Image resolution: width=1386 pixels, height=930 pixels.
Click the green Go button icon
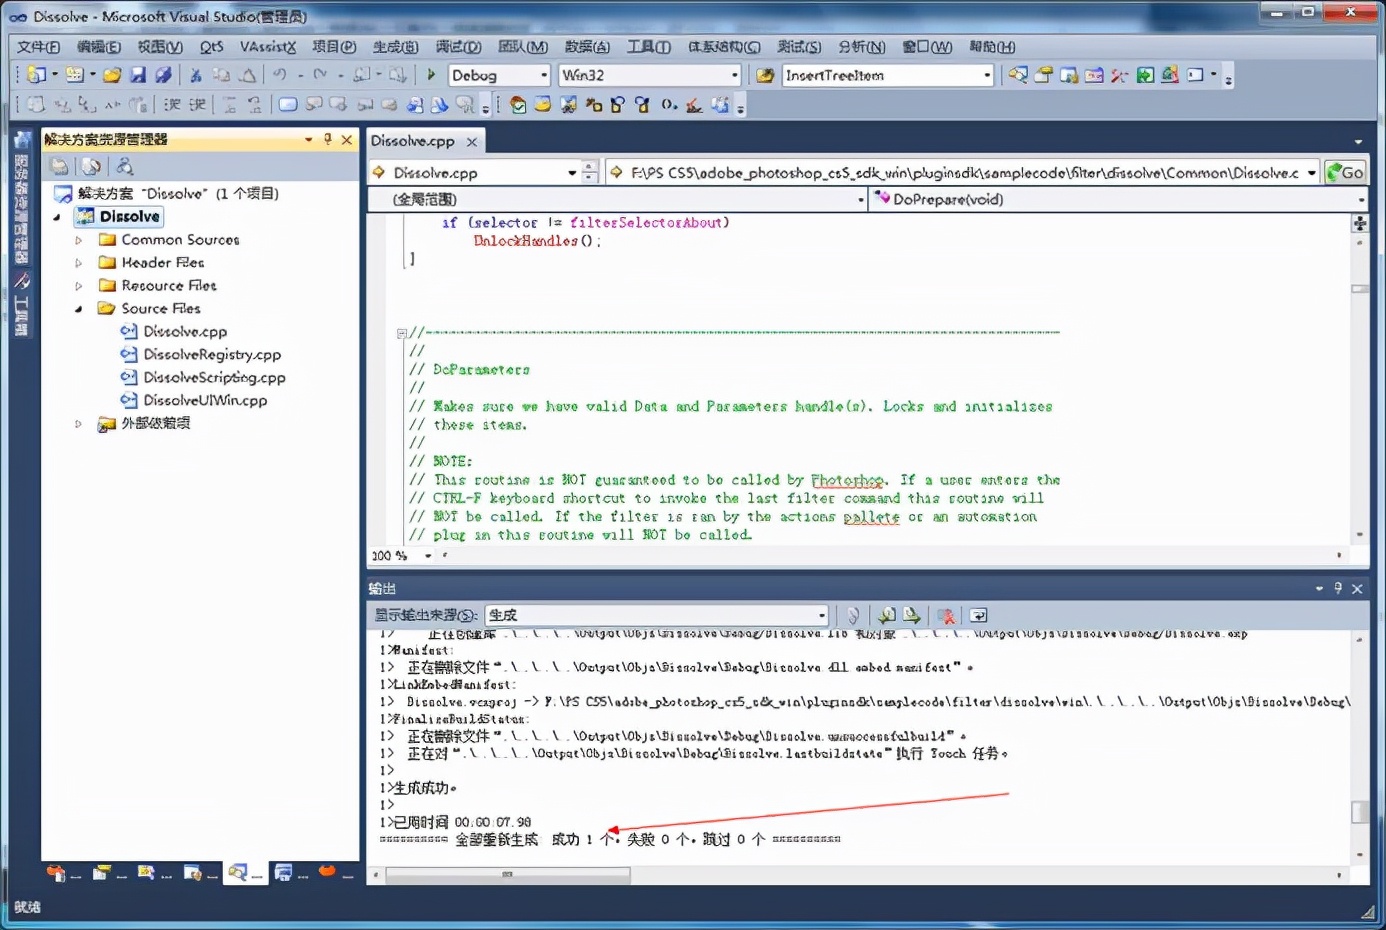(1345, 173)
